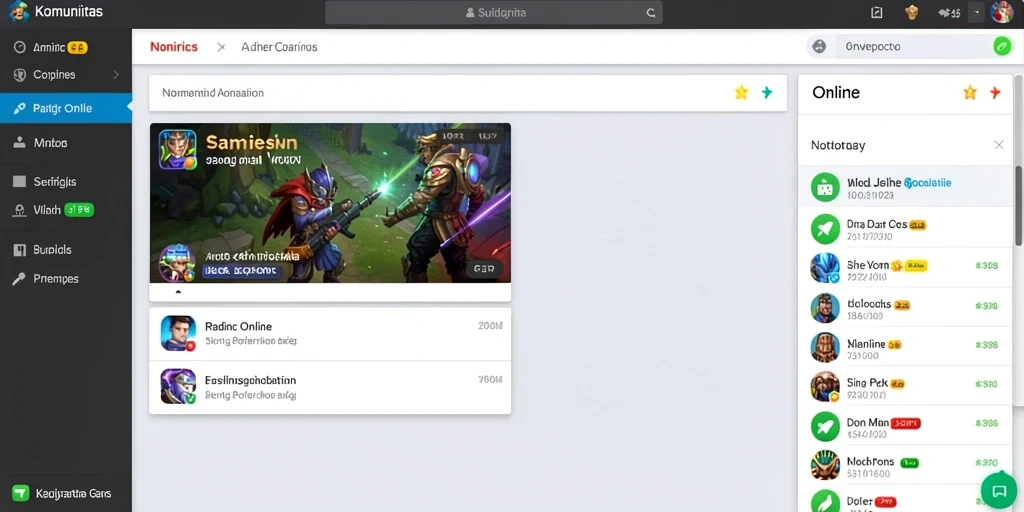Image resolution: width=1024 pixels, height=512 pixels.
Task: Click the GED button on banner
Action: [x=485, y=268]
